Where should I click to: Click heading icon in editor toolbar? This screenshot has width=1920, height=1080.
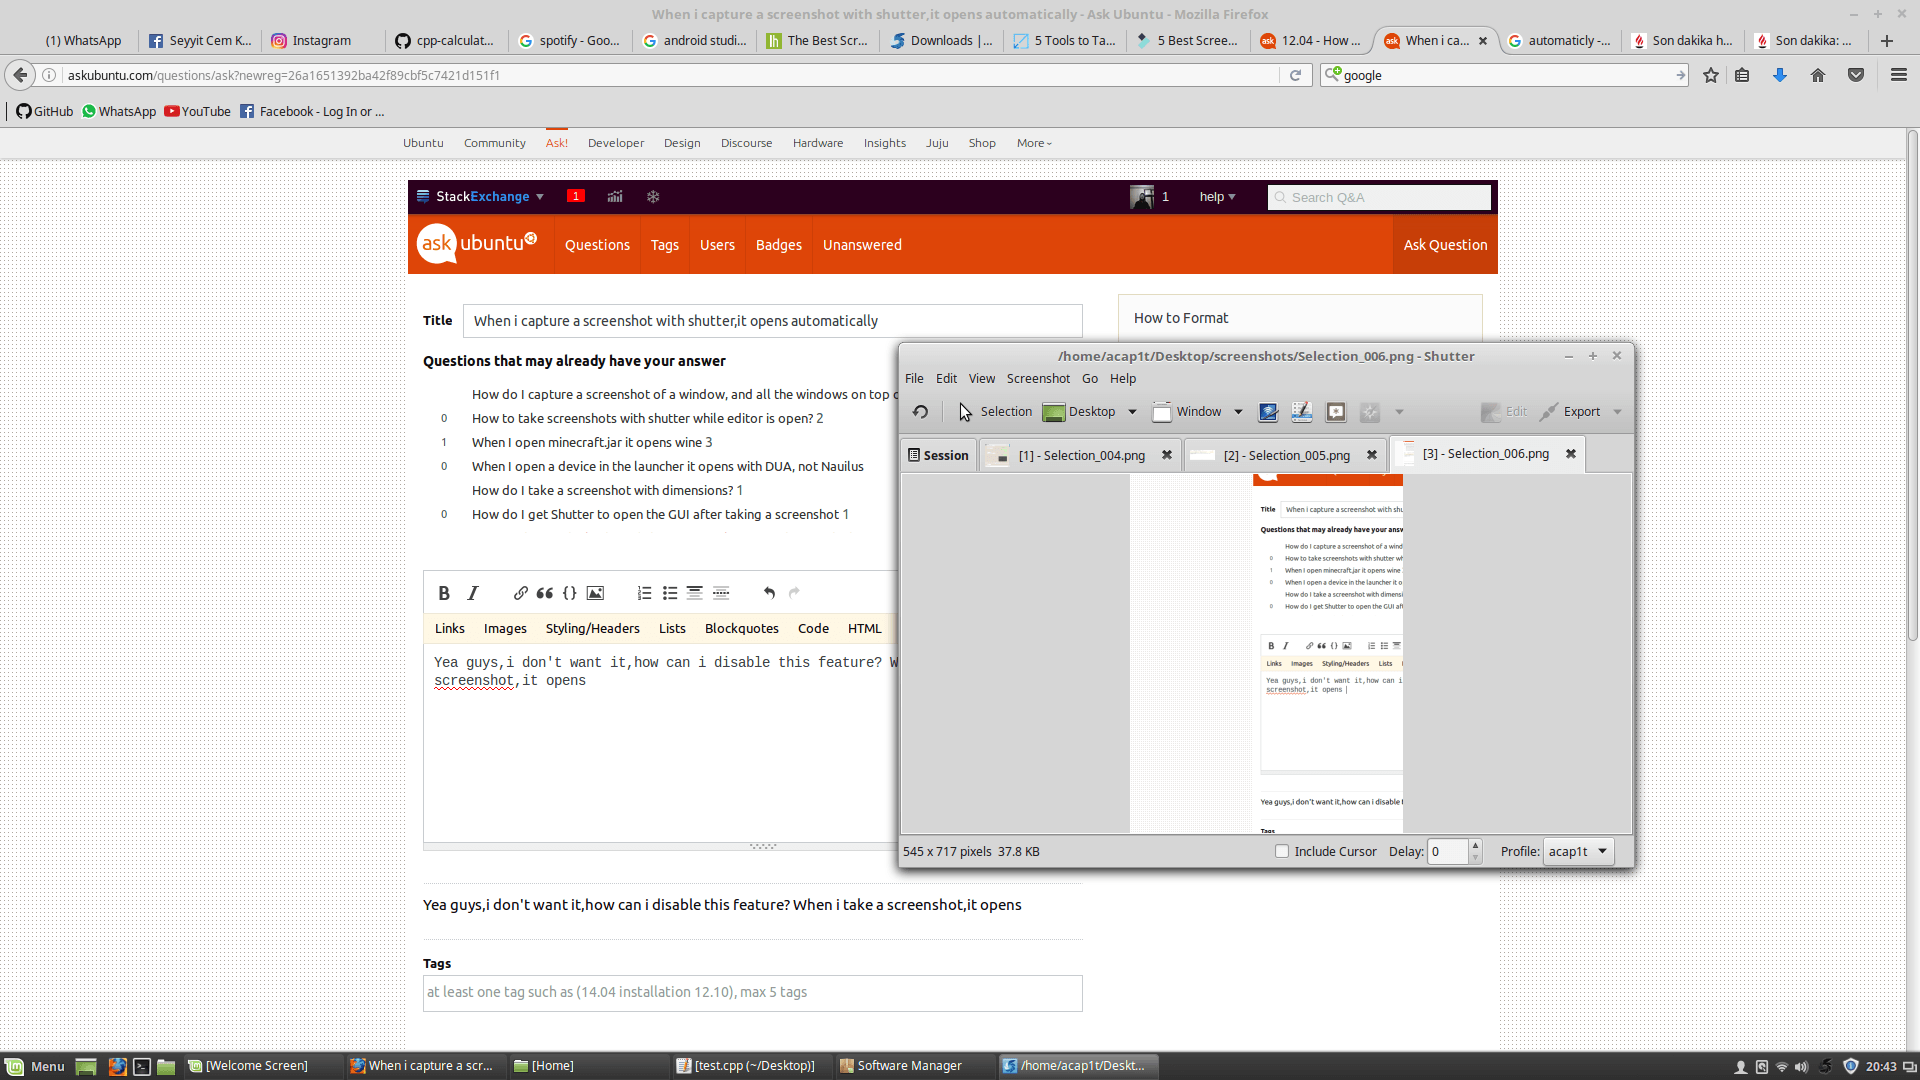click(x=694, y=593)
